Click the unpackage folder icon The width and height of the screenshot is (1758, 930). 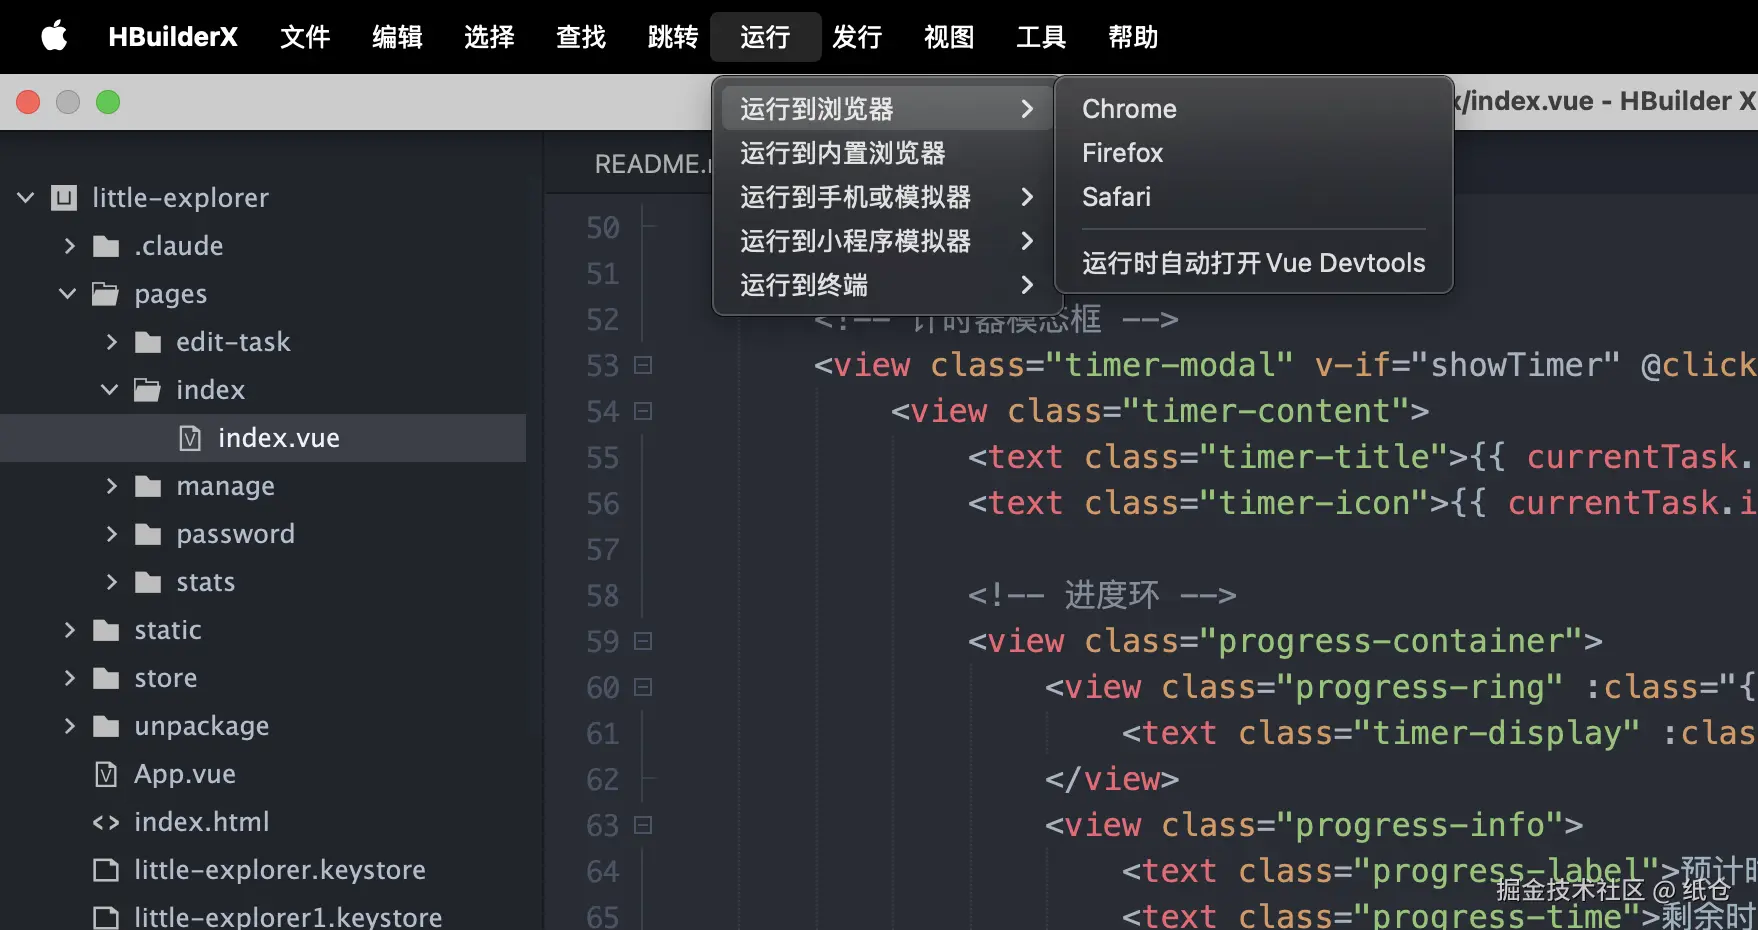(106, 726)
